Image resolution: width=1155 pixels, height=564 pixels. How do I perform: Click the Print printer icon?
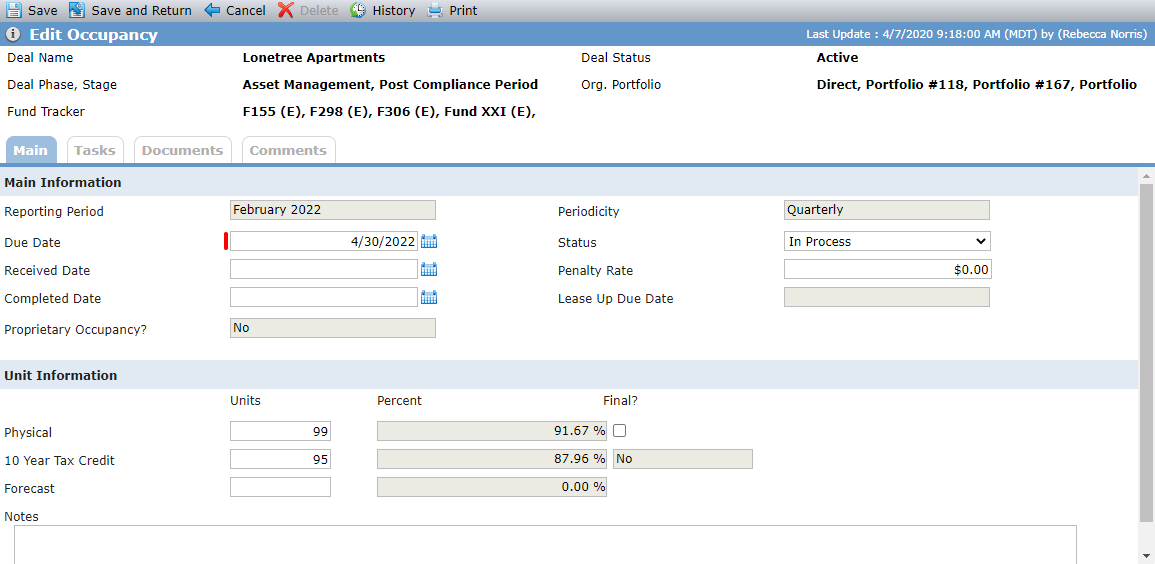point(435,10)
